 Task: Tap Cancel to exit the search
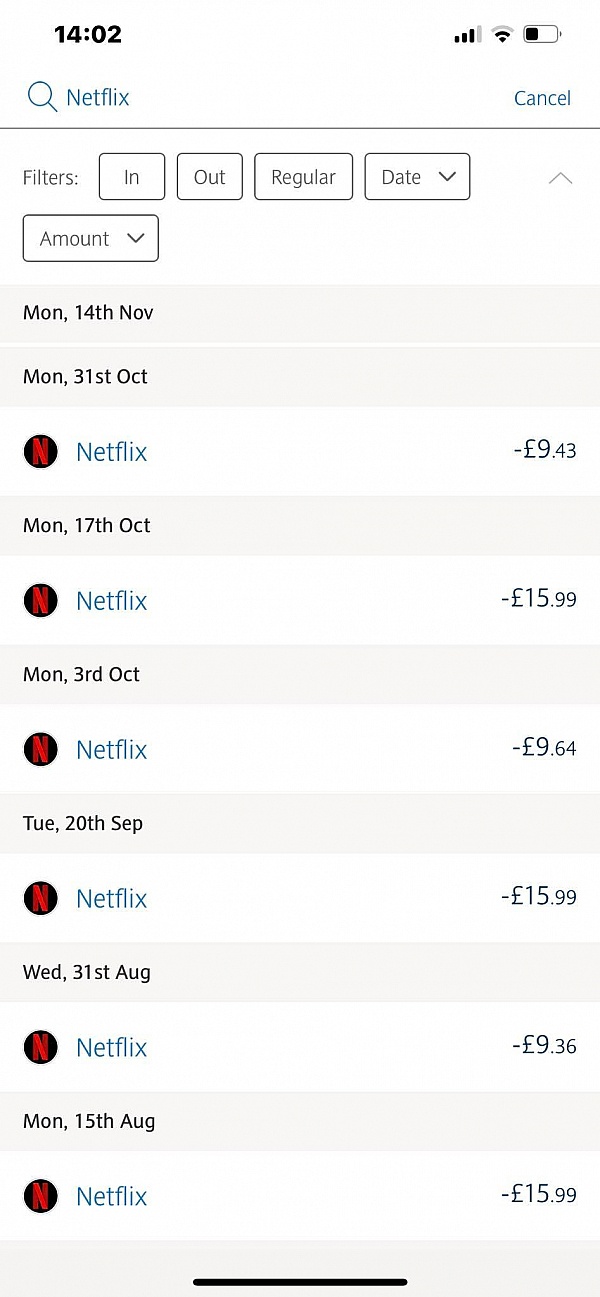[543, 97]
